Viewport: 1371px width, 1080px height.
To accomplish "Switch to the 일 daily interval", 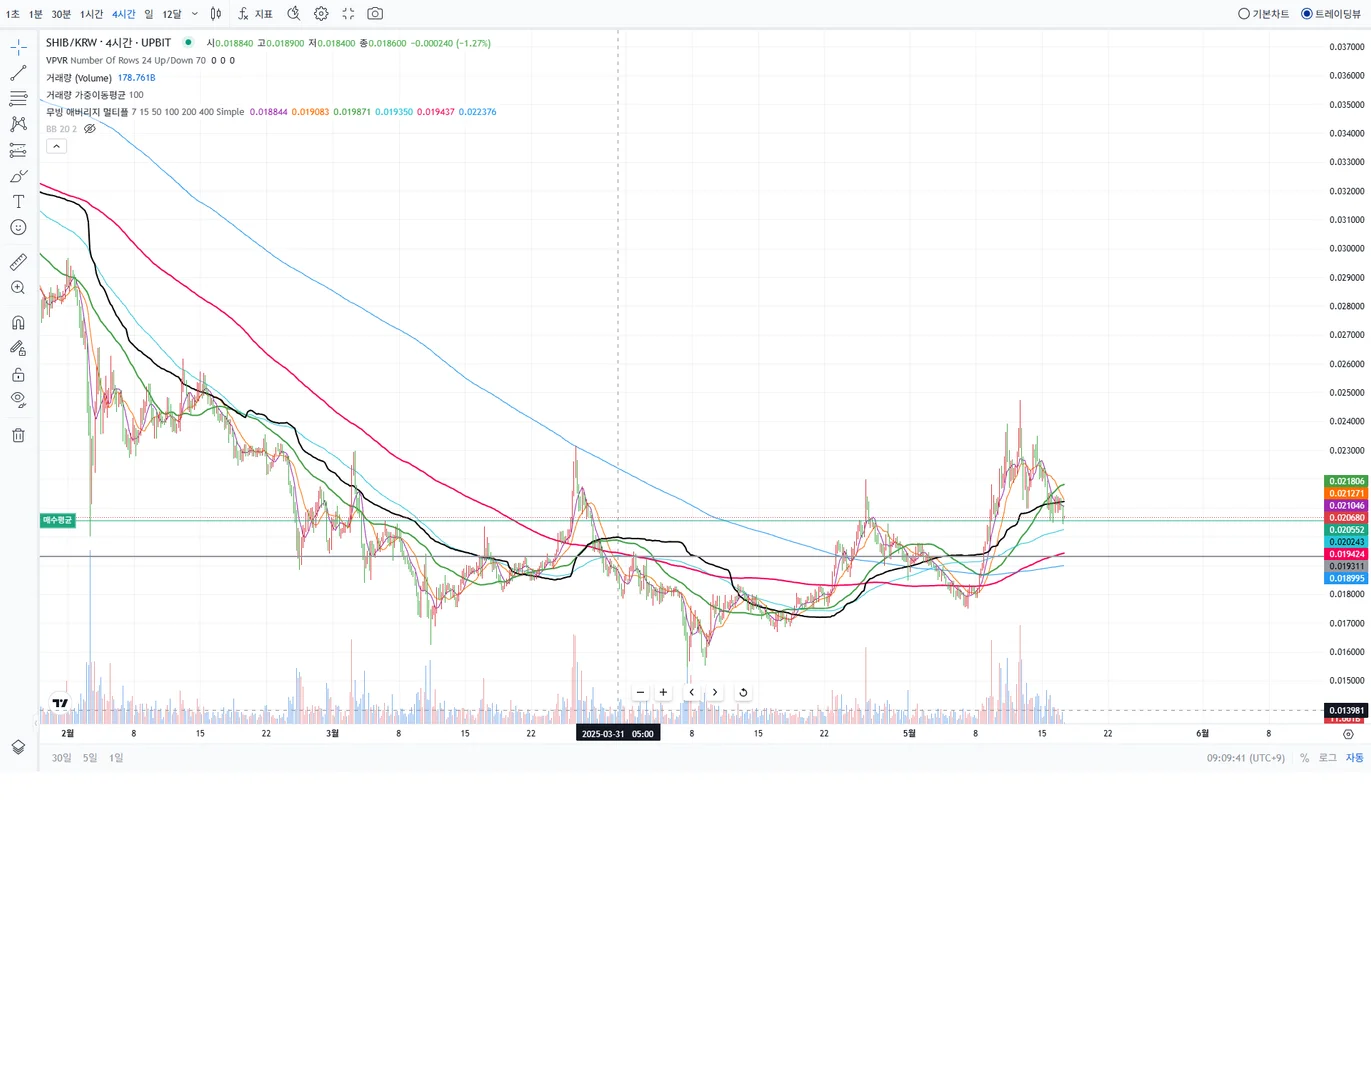I will (149, 14).
